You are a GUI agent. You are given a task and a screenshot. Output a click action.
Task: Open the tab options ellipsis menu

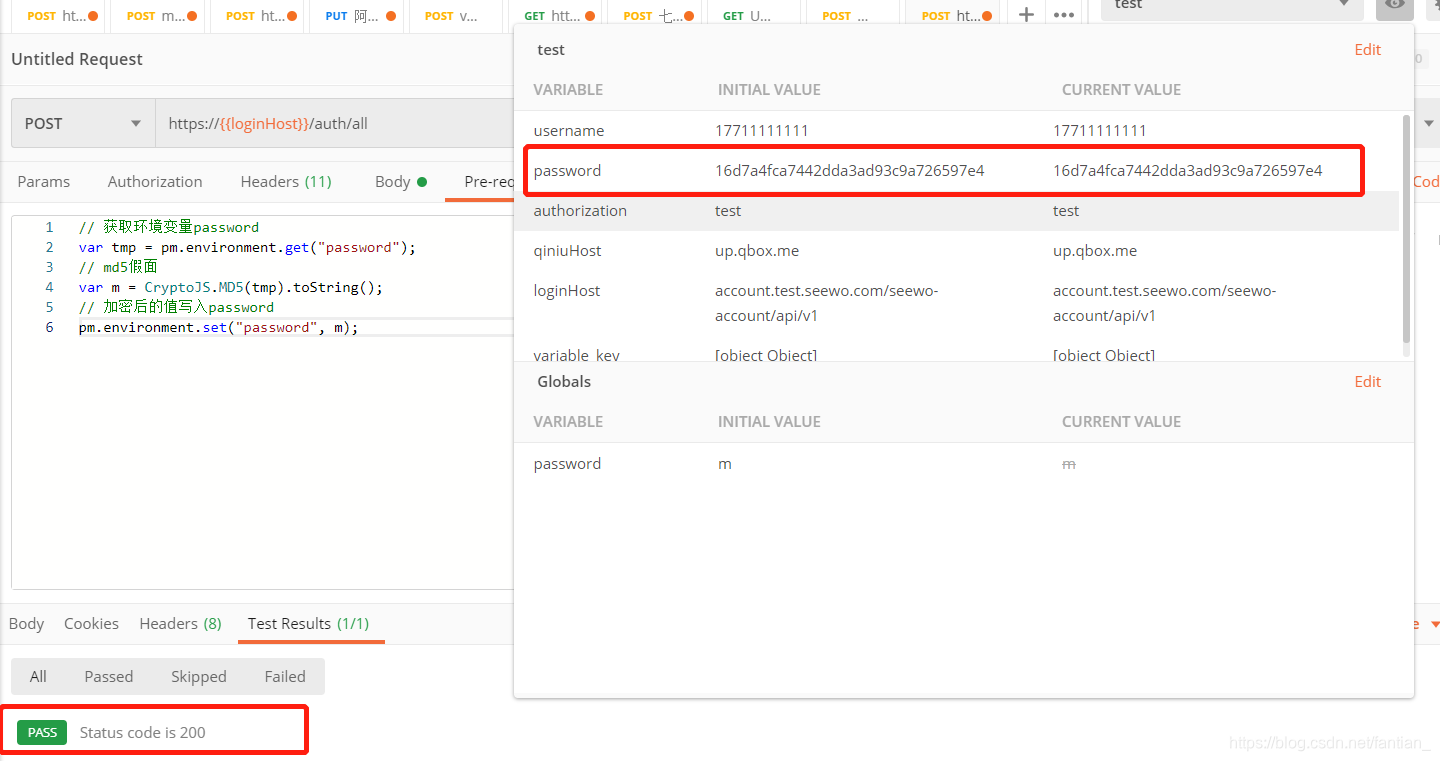click(x=1064, y=15)
